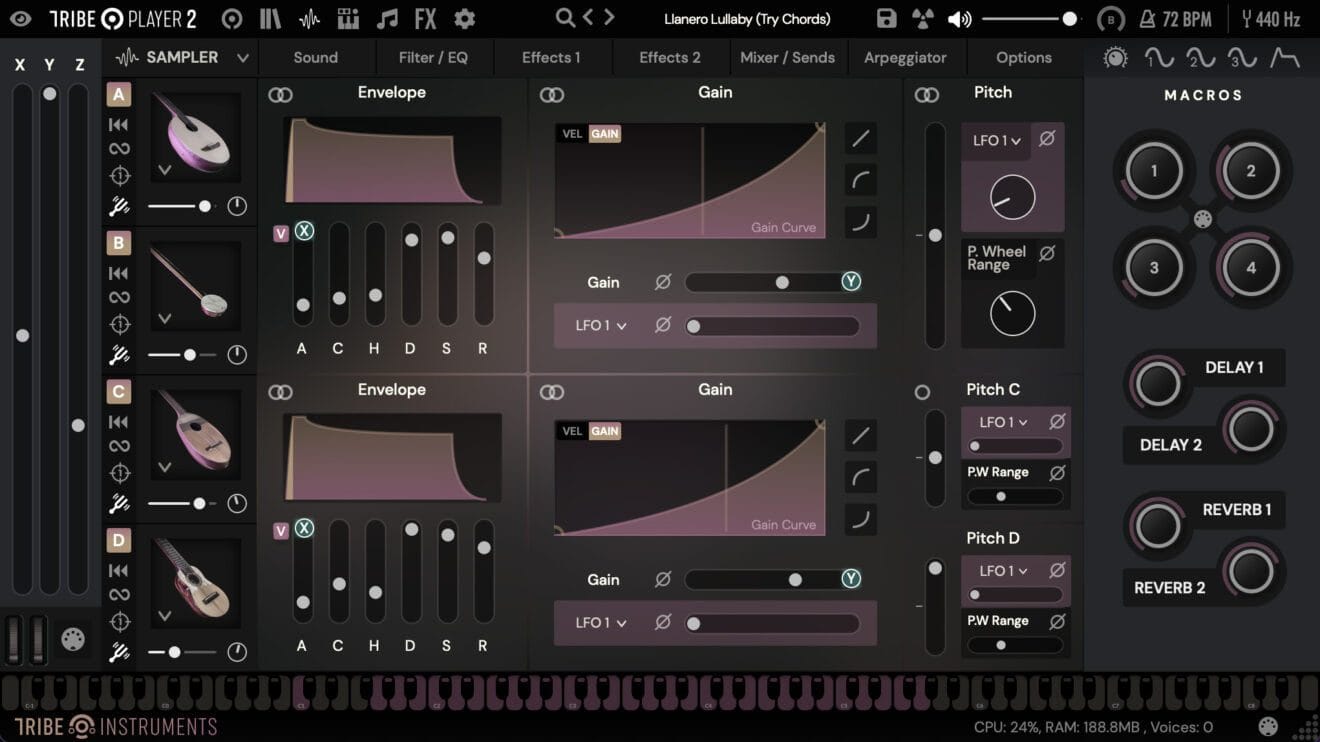This screenshot has width=1320, height=742.
Task: Click the library browser icon in the toolbar
Action: coord(270,18)
